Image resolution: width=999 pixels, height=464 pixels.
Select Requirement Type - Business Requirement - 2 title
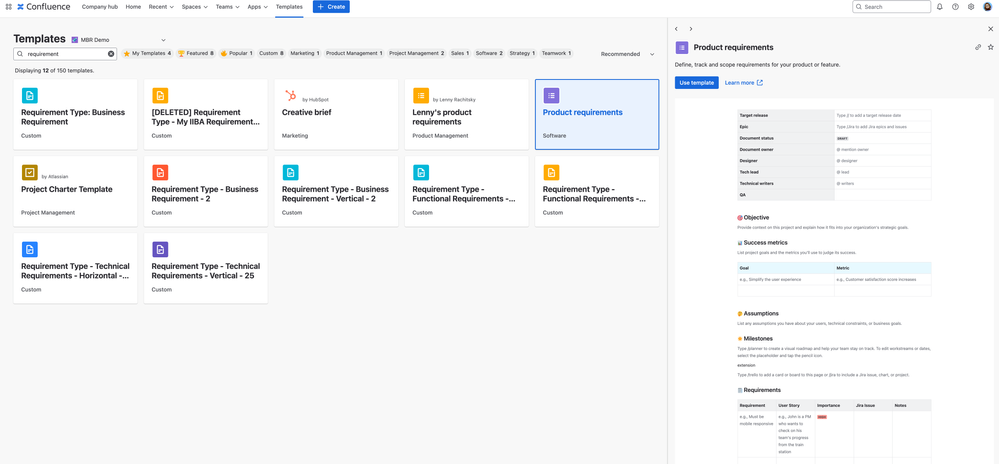(x=205, y=194)
